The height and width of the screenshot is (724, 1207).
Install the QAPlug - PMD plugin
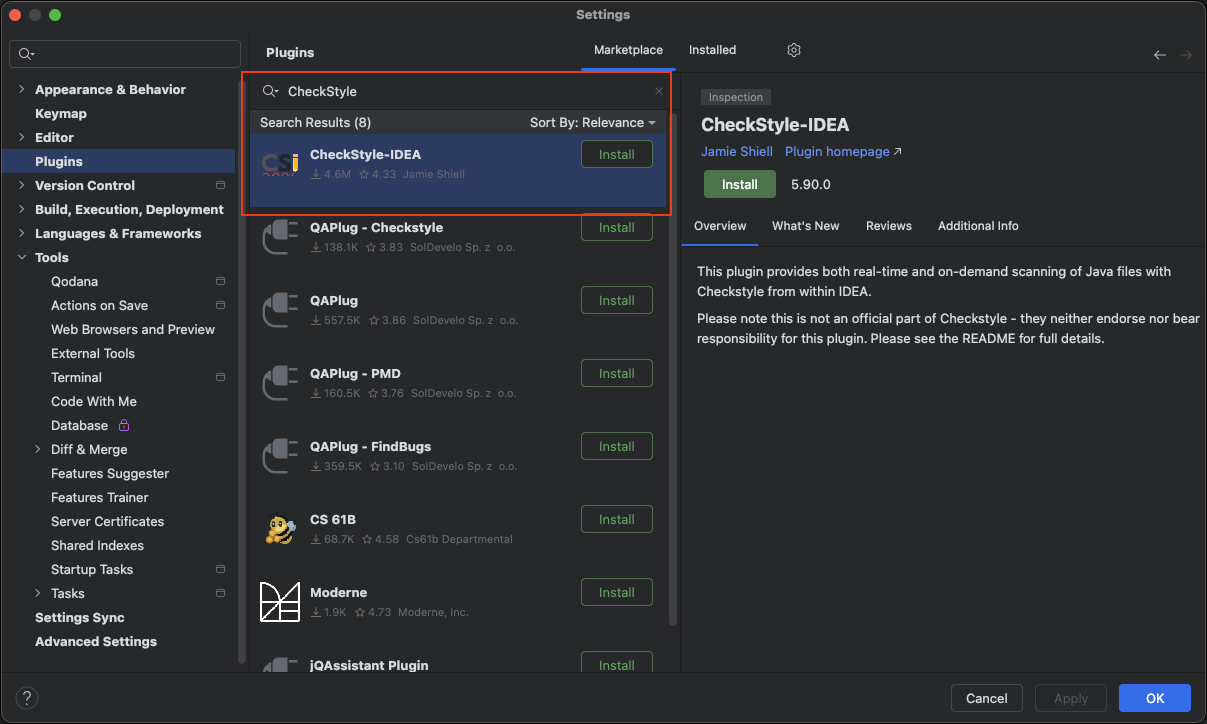click(x=617, y=373)
